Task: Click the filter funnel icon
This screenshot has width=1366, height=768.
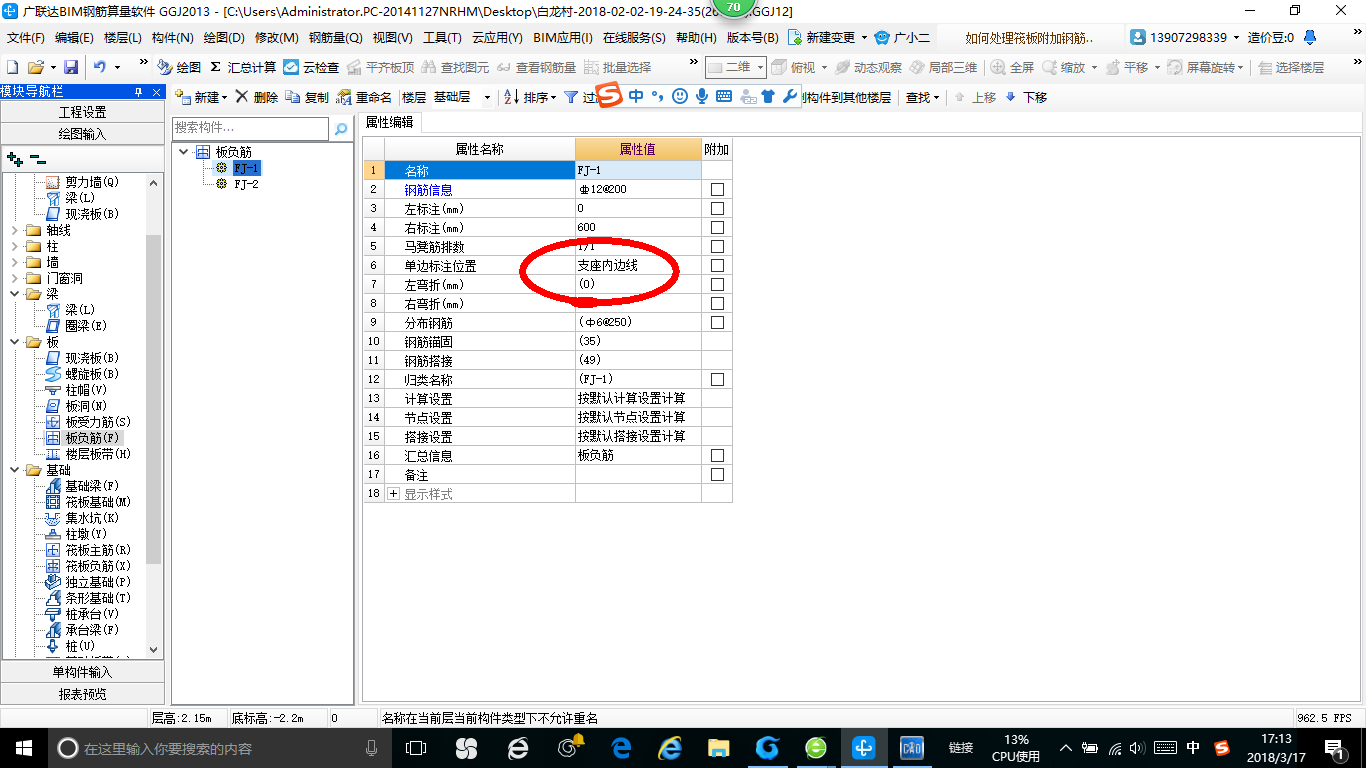Action: [570, 97]
